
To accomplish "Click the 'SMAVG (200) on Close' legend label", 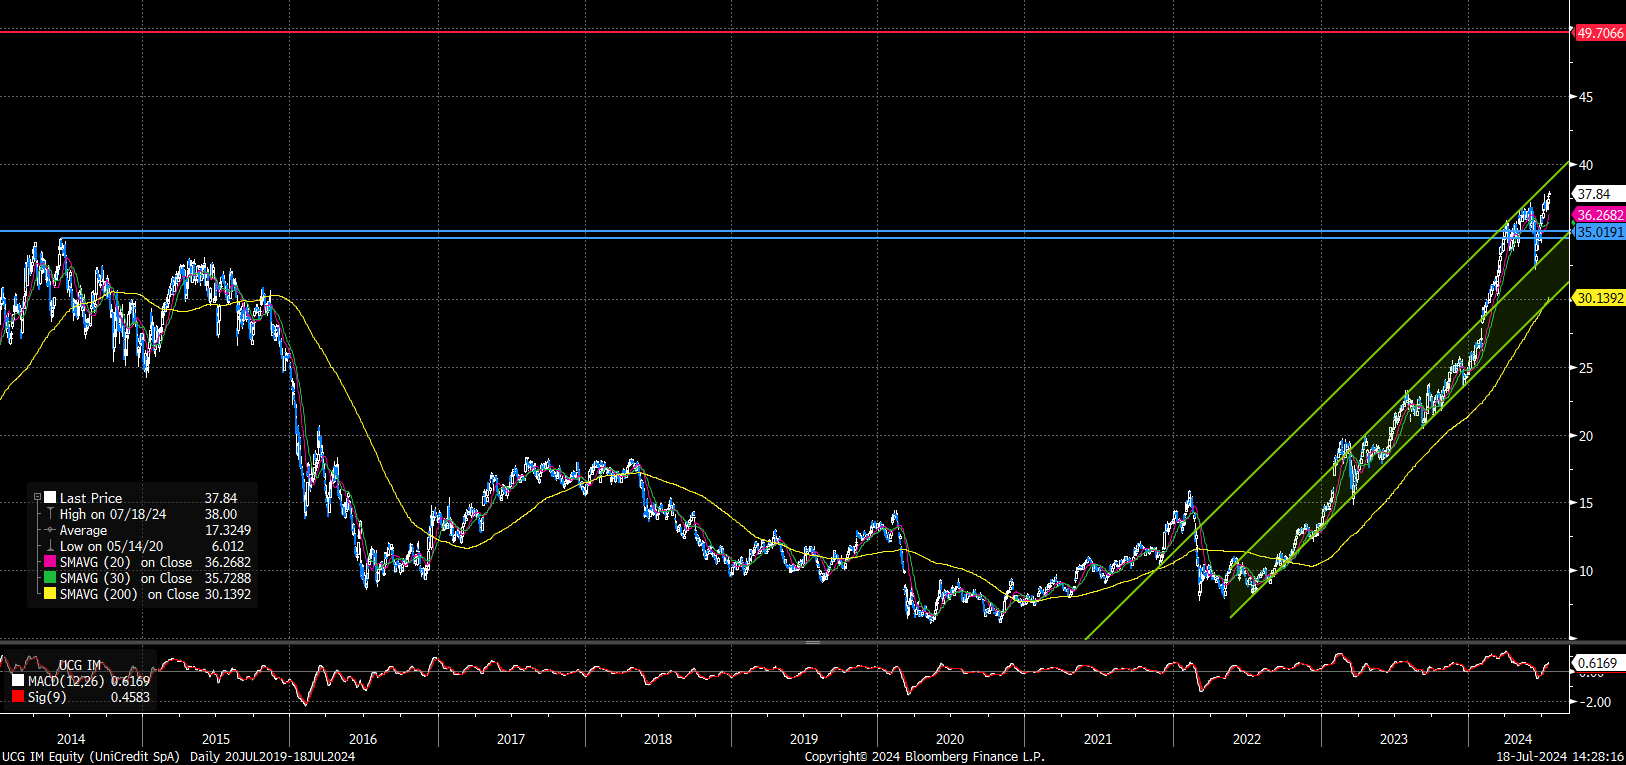I will pyautogui.click(x=129, y=595).
